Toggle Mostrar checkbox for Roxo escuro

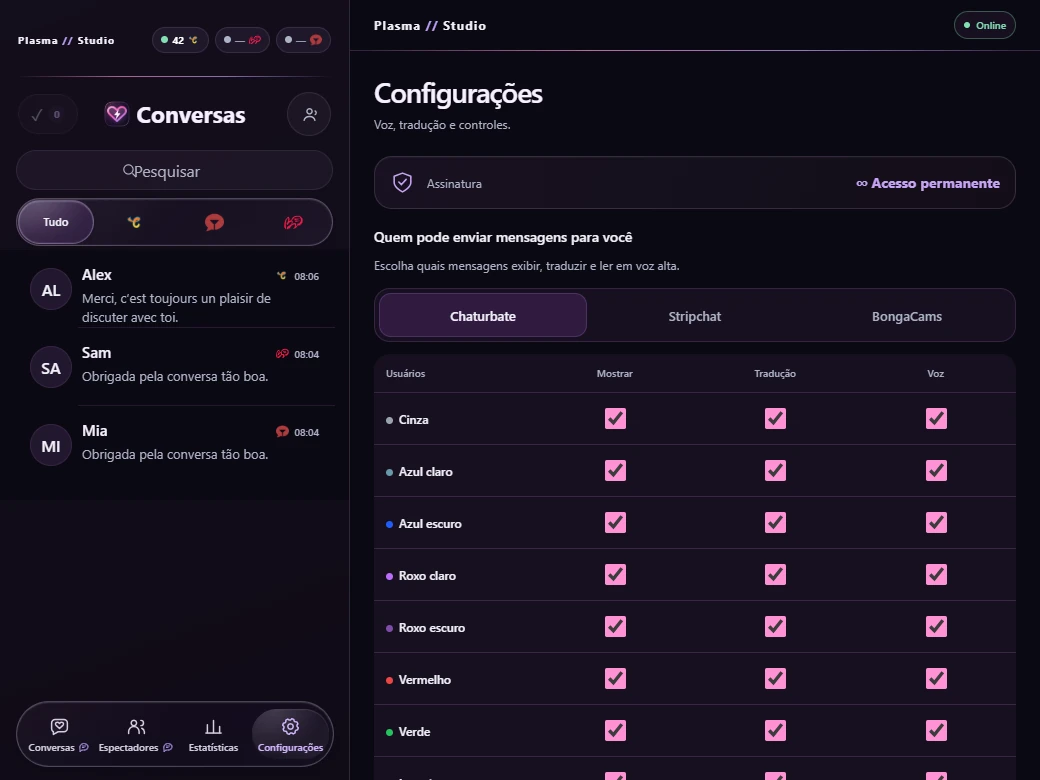pos(616,626)
